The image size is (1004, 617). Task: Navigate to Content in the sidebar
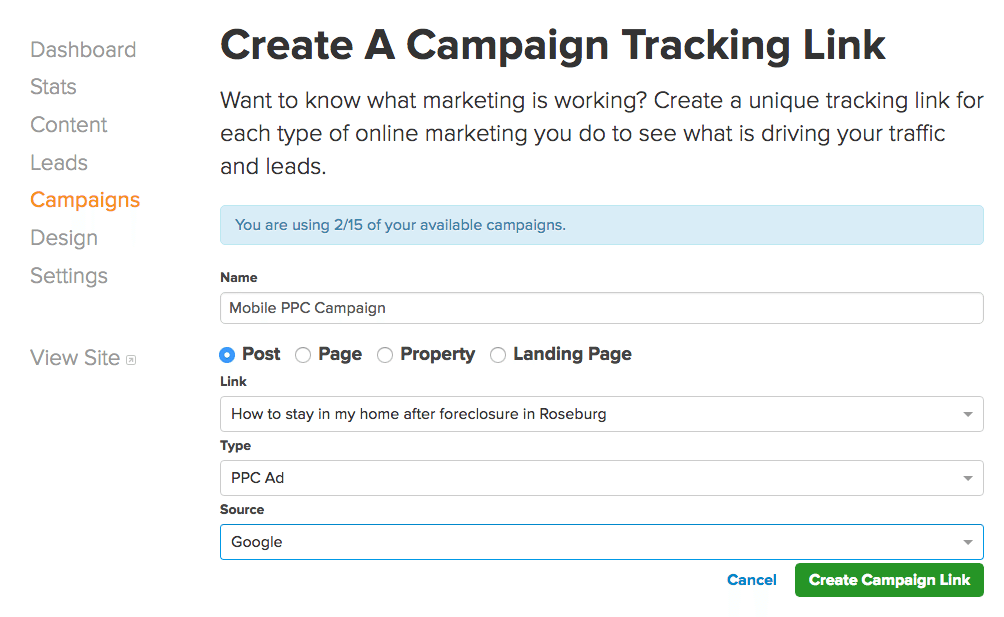[69, 125]
